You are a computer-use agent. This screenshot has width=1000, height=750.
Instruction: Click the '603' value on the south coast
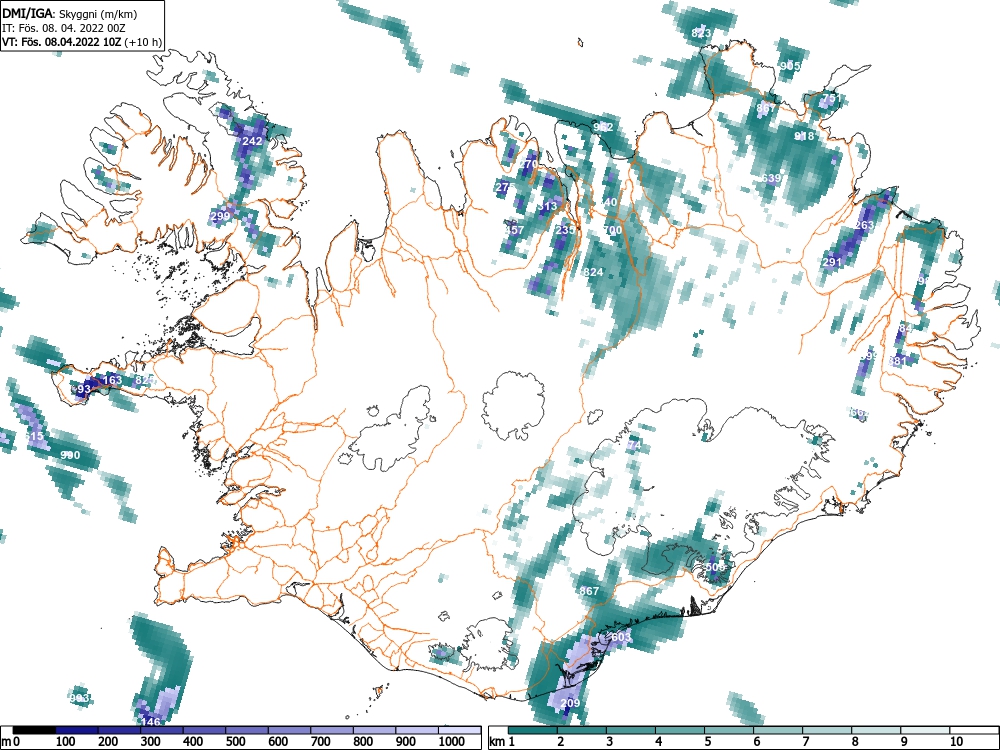pyautogui.click(x=621, y=637)
